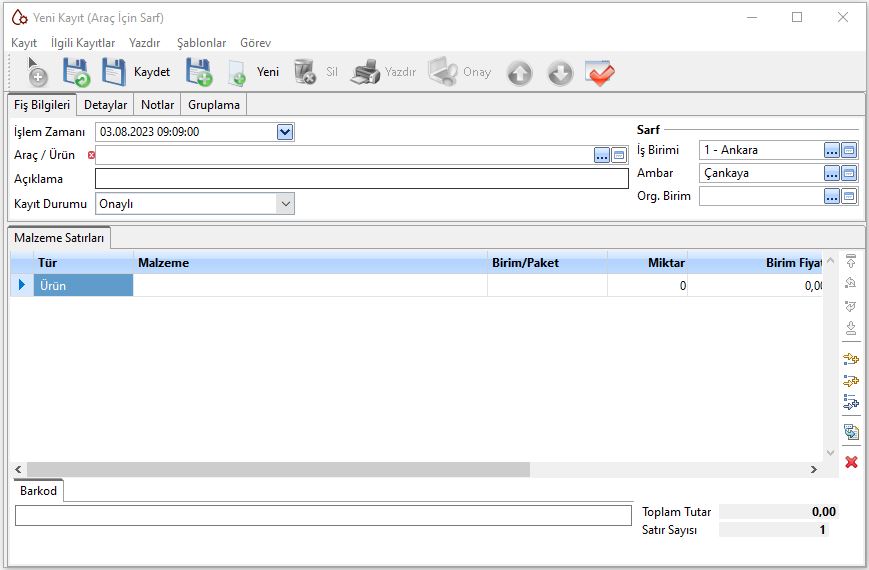869x570 pixels.
Task: Click the first yellow add row arrow icon
Action: pyautogui.click(x=851, y=358)
